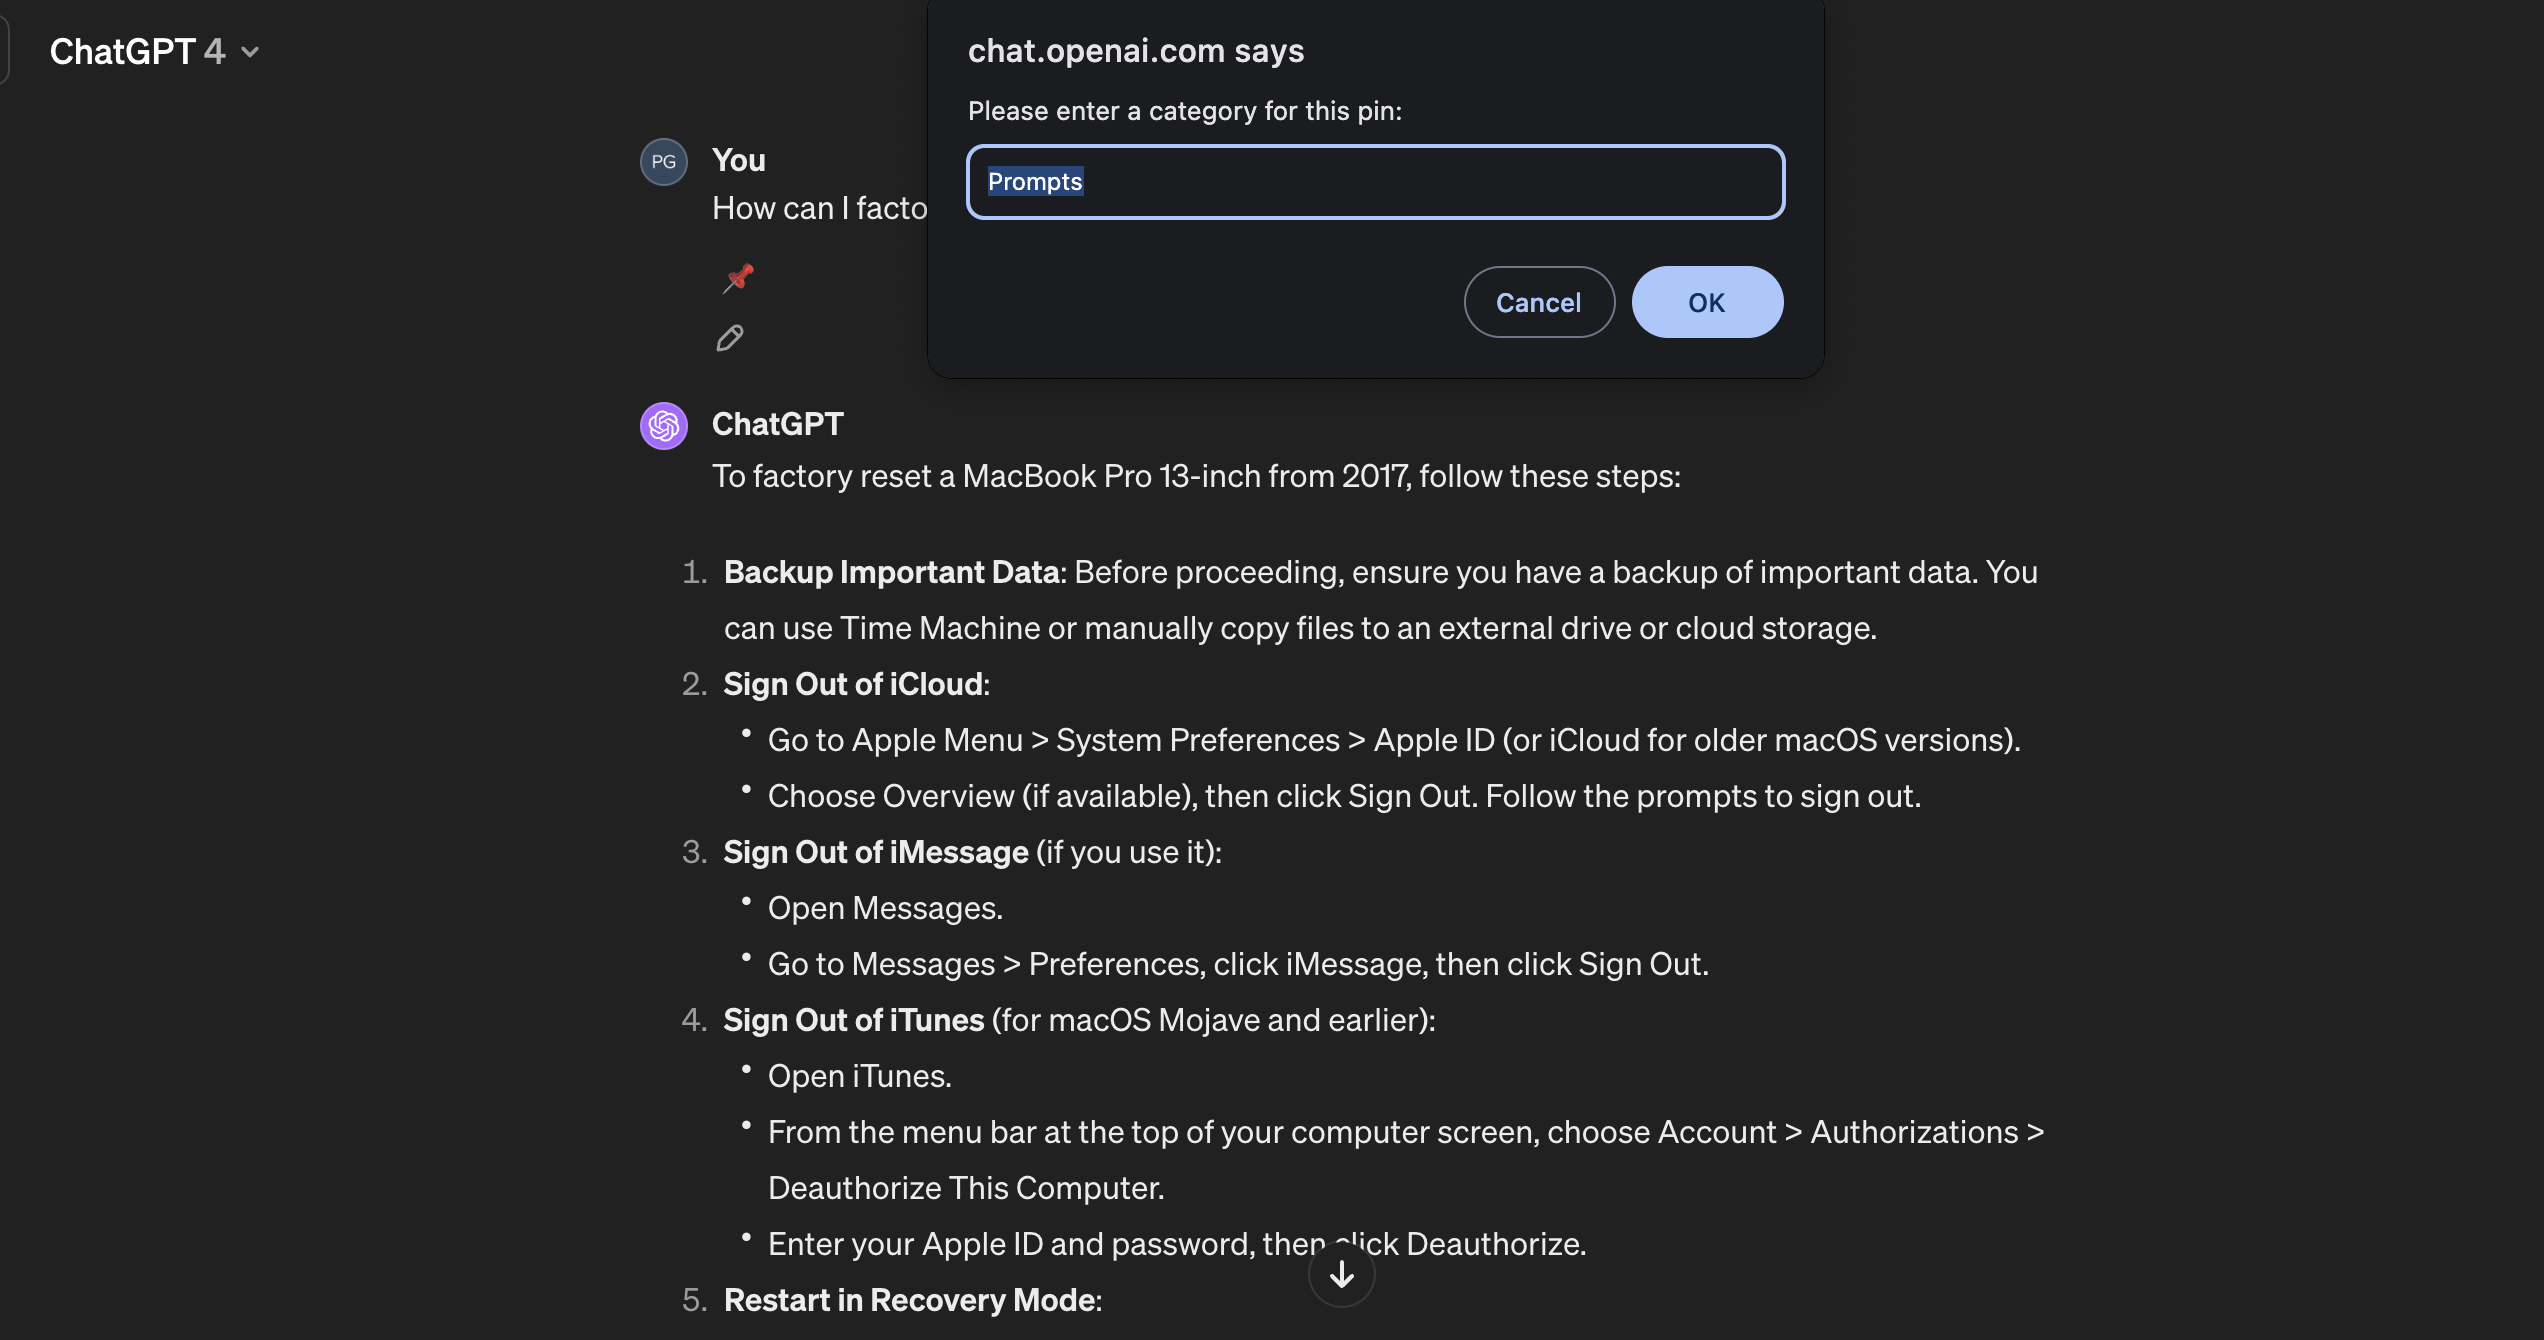The width and height of the screenshot is (2544, 1340).
Task: Click the PG user avatar
Action: pyautogui.click(x=664, y=162)
